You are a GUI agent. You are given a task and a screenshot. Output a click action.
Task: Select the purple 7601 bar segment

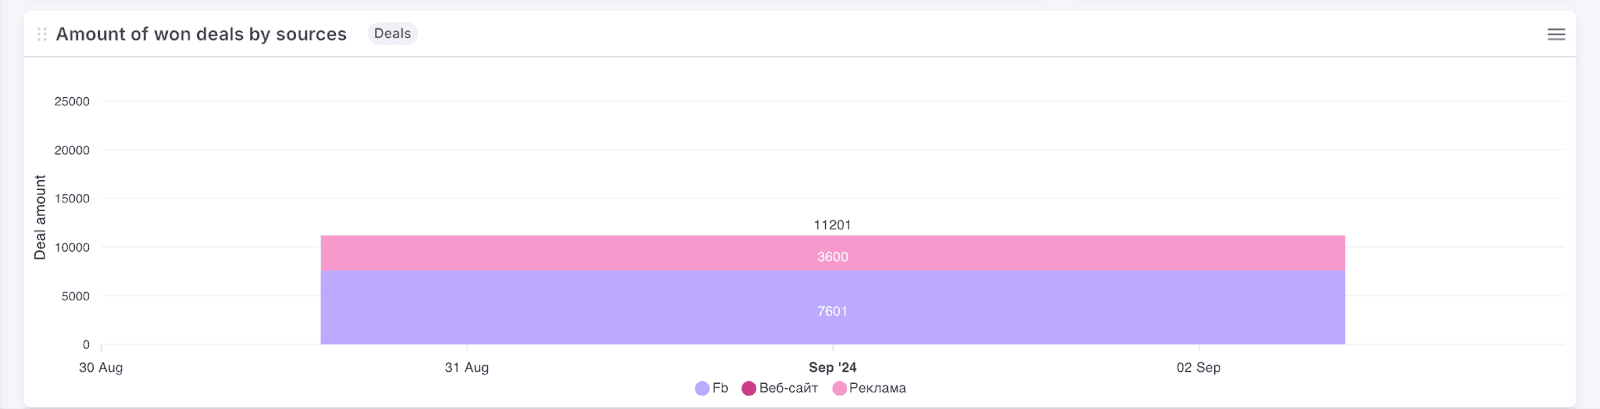pos(832,311)
